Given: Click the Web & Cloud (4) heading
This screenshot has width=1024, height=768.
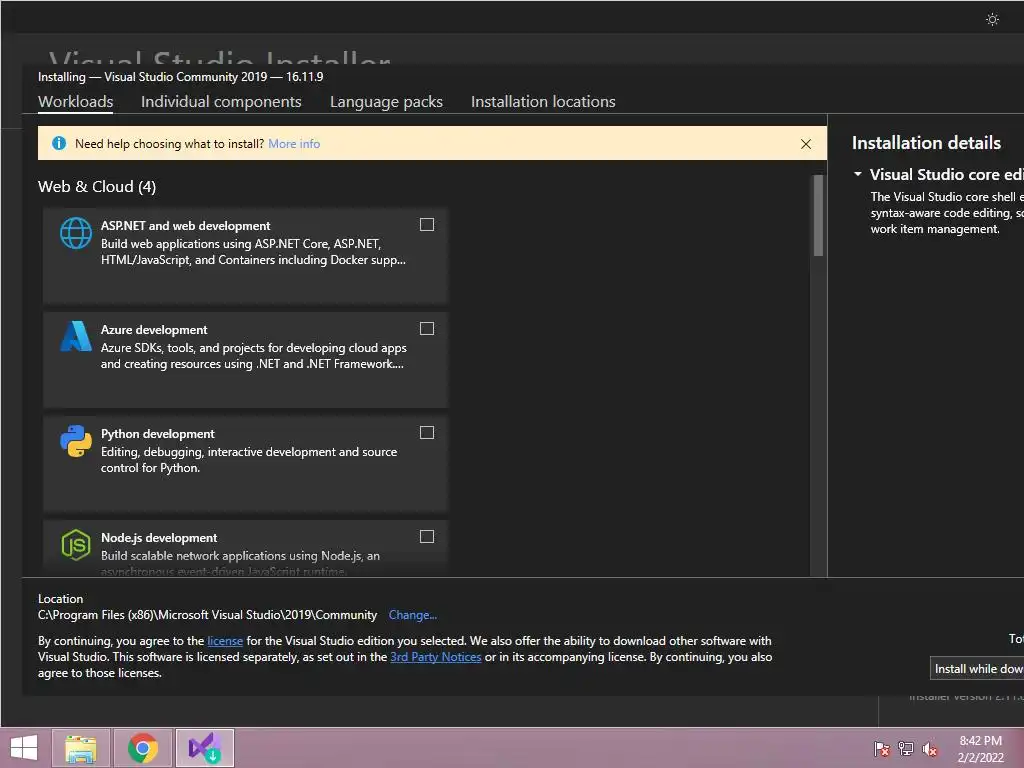Looking at the screenshot, I should point(97,187).
